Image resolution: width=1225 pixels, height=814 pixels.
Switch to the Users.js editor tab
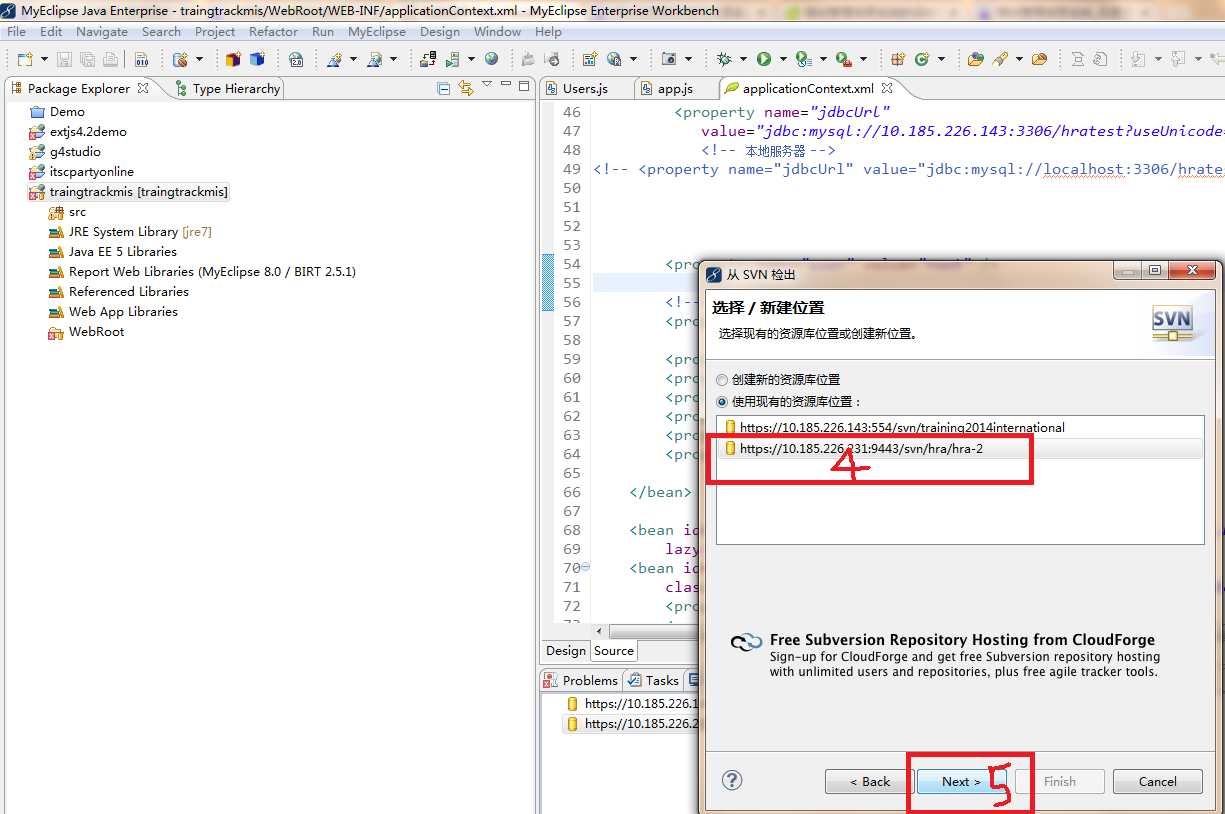coord(585,88)
